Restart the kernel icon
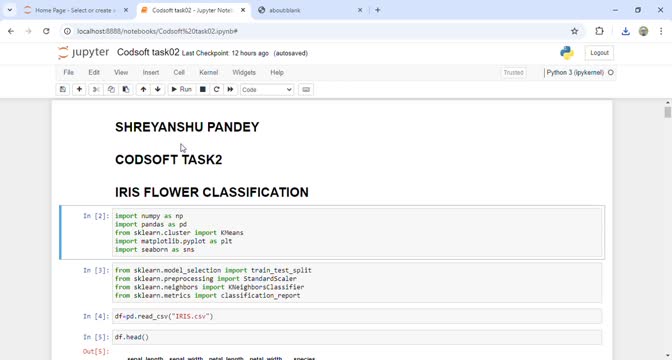672x360 pixels. 216,90
